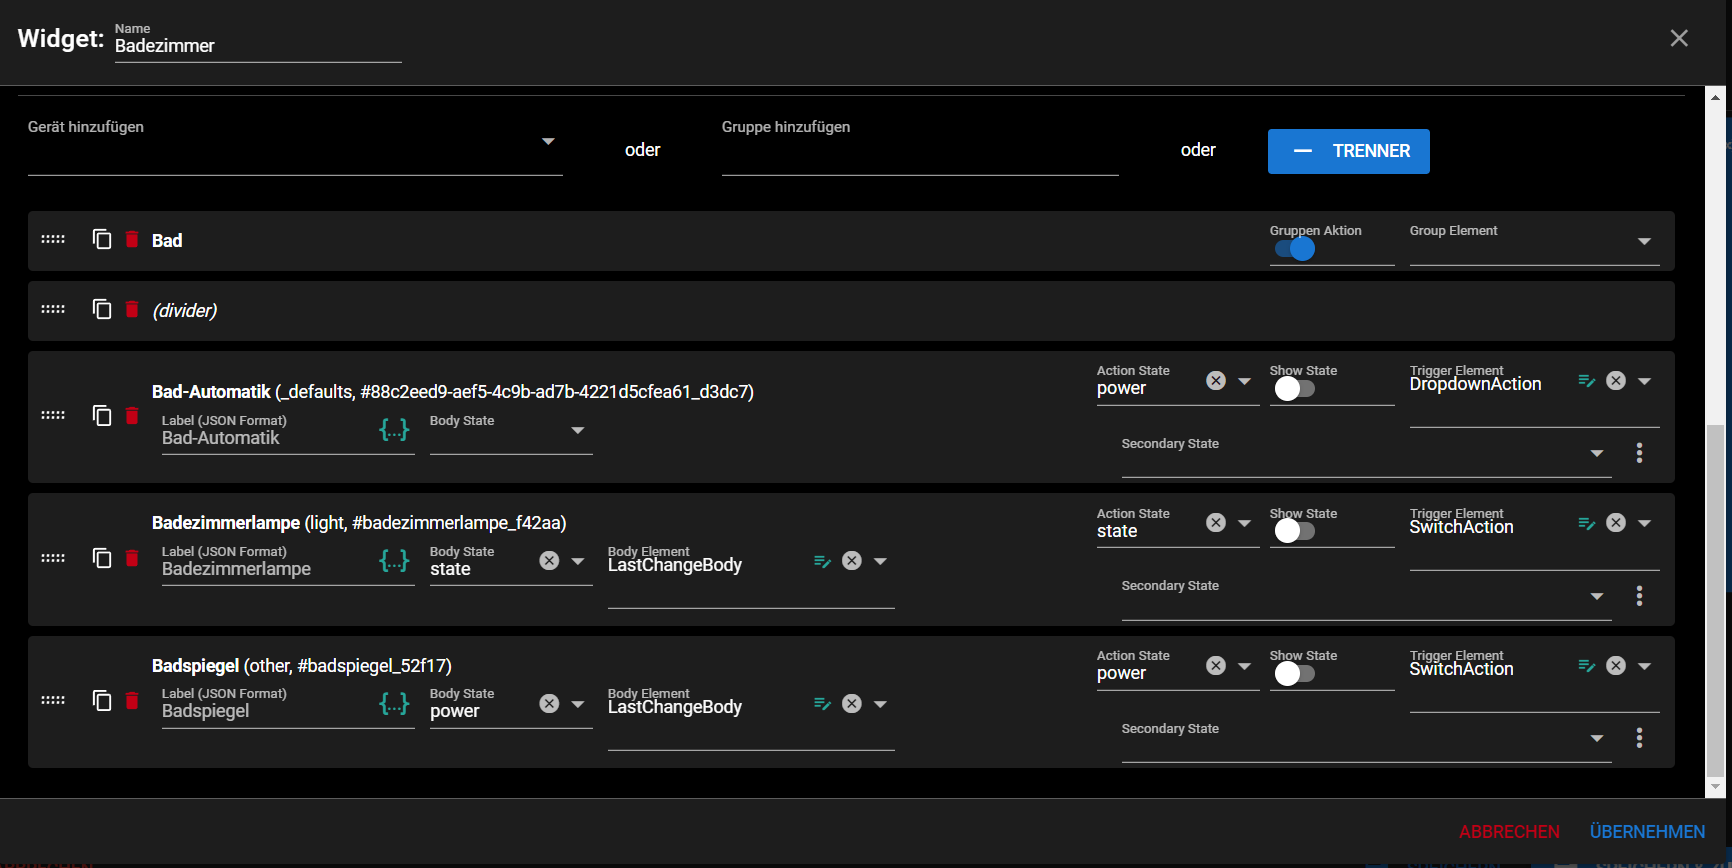Delete the divider row
The height and width of the screenshot is (868, 1732).
pos(132,309)
